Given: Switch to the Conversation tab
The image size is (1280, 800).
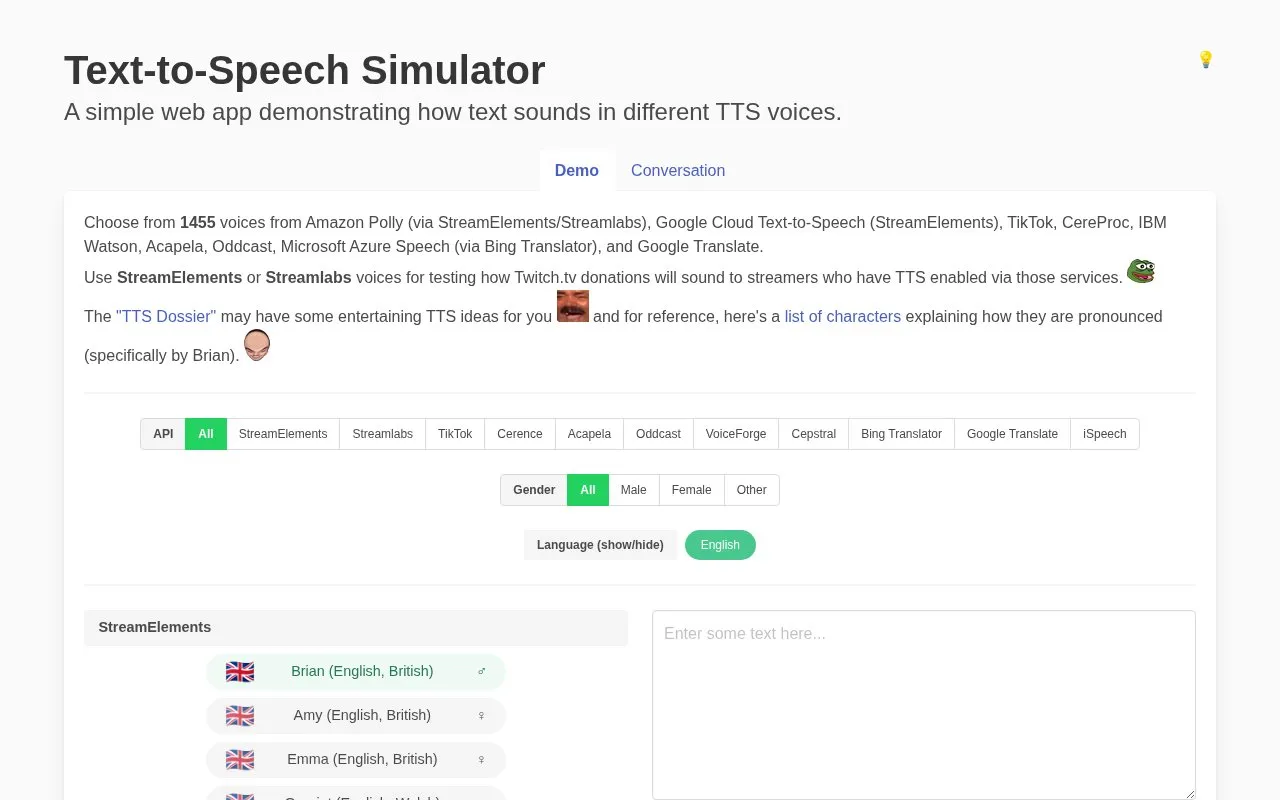Looking at the screenshot, I should point(678,170).
